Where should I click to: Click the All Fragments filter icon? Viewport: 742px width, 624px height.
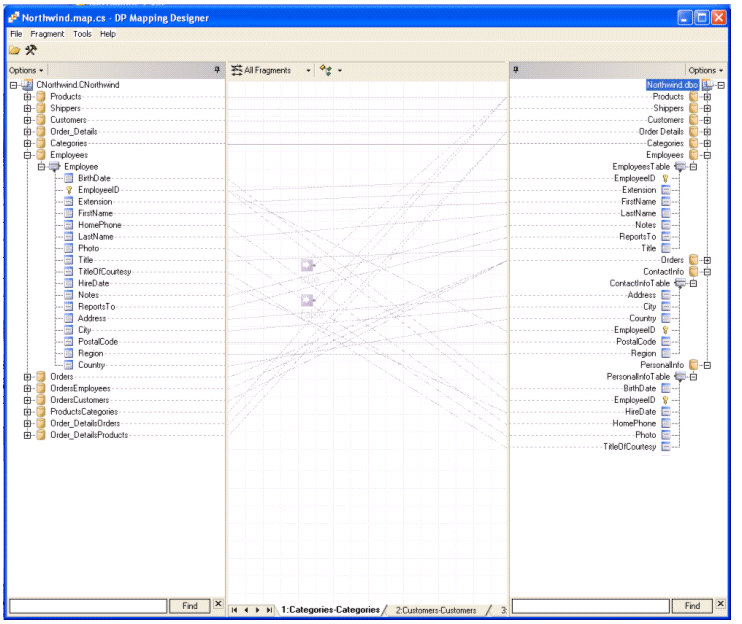[x=237, y=70]
